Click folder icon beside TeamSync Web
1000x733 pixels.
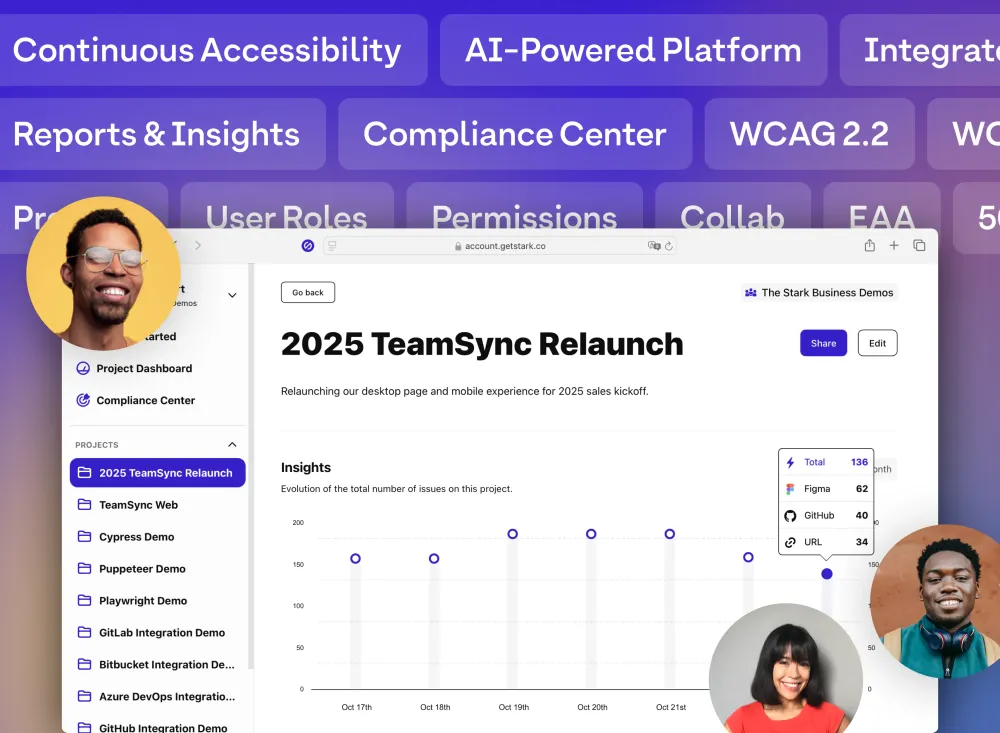pos(84,505)
